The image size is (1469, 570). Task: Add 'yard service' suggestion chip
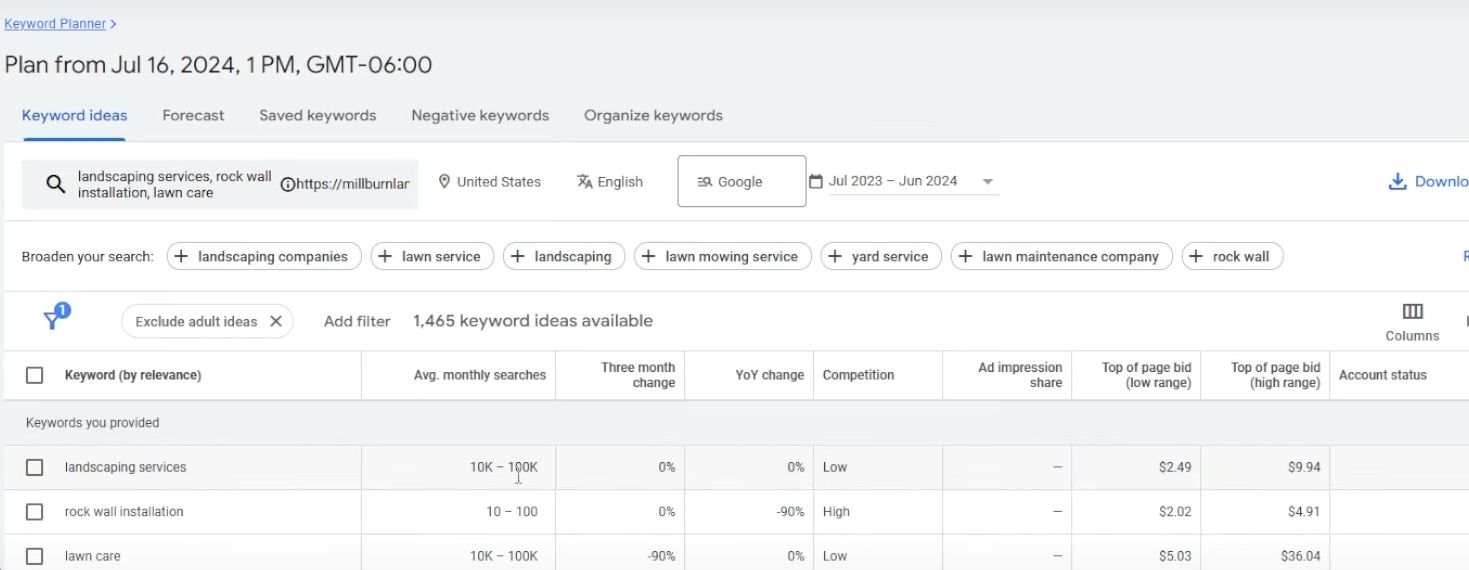(881, 256)
